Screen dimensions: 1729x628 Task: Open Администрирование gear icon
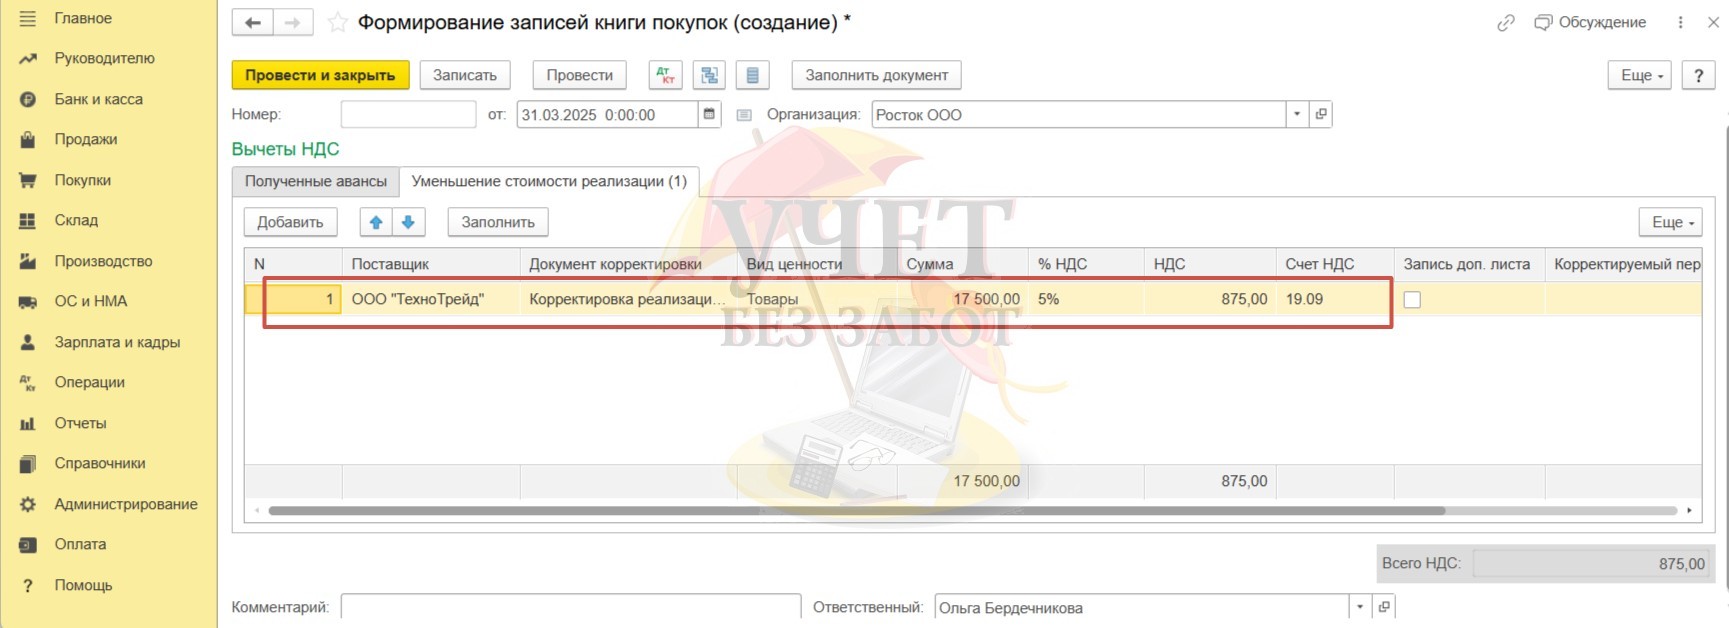pyautogui.click(x=27, y=504)
